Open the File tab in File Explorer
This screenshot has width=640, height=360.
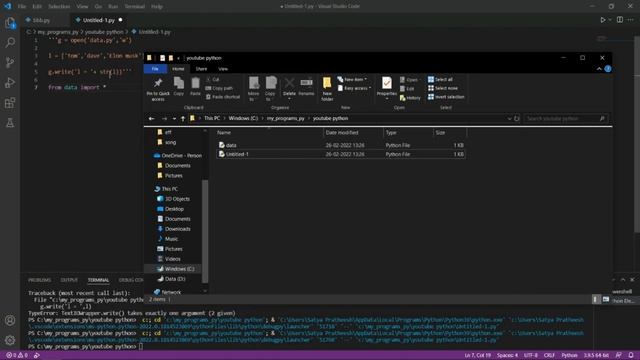[x=155, y=69]
